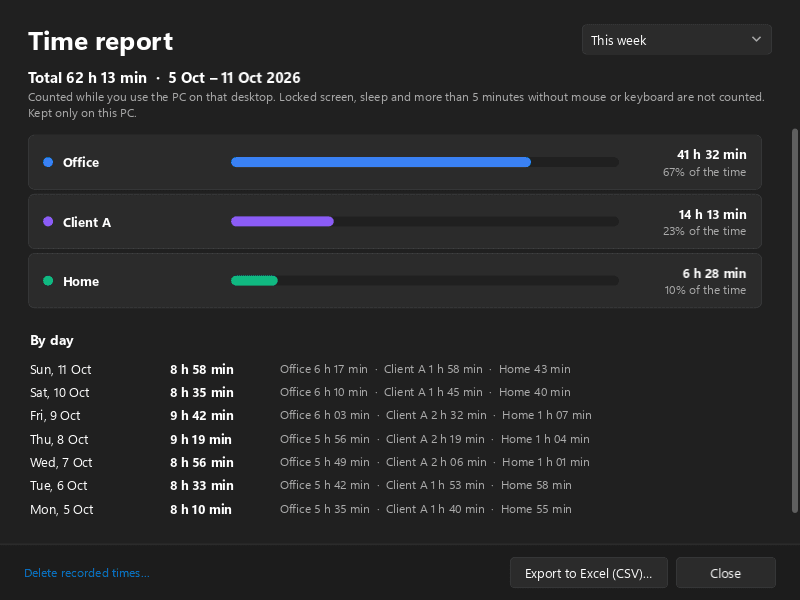The height and width of the screenshot is (600, 800).
Task: Select the Thu, 8 Oct day row
Action: tap(310, 439)
